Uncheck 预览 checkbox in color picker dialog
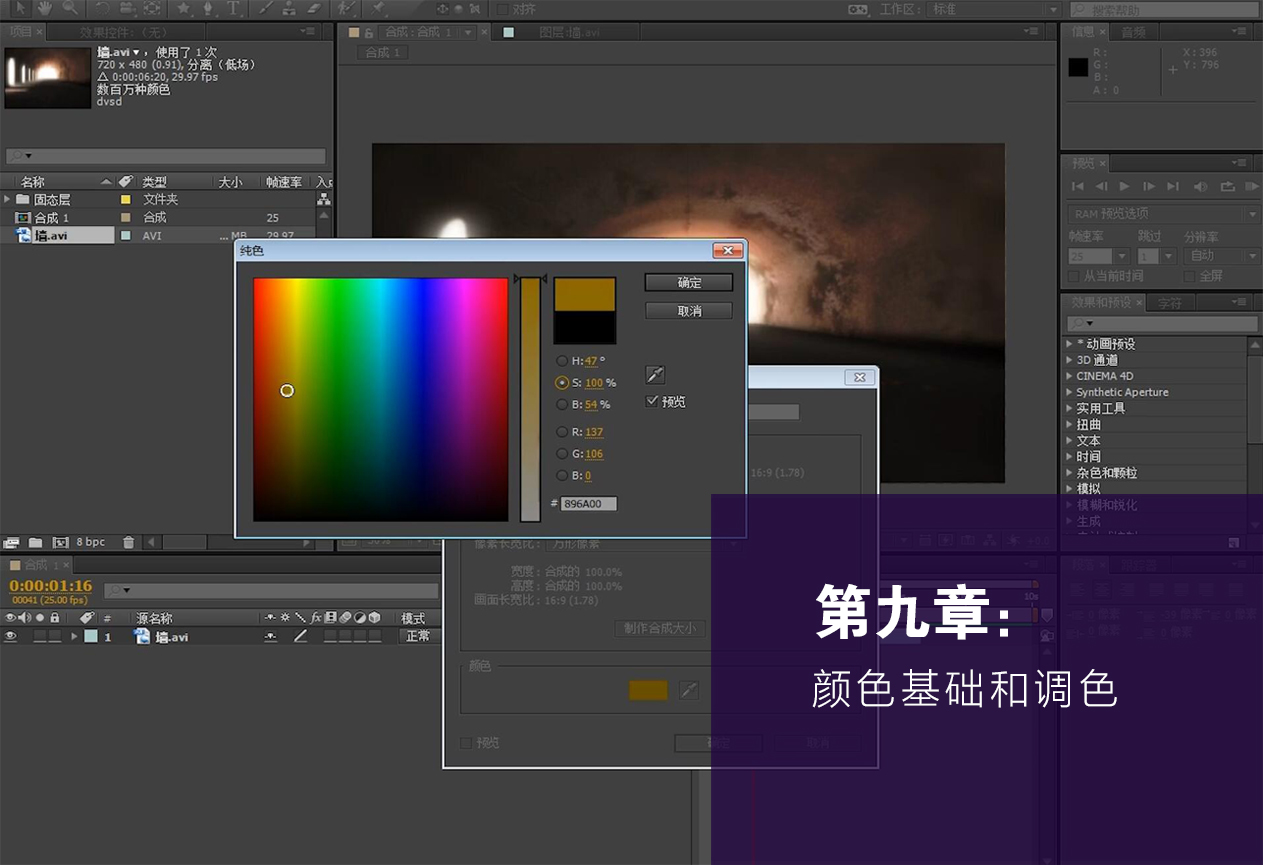1263x865 pixels. [652, 401]
